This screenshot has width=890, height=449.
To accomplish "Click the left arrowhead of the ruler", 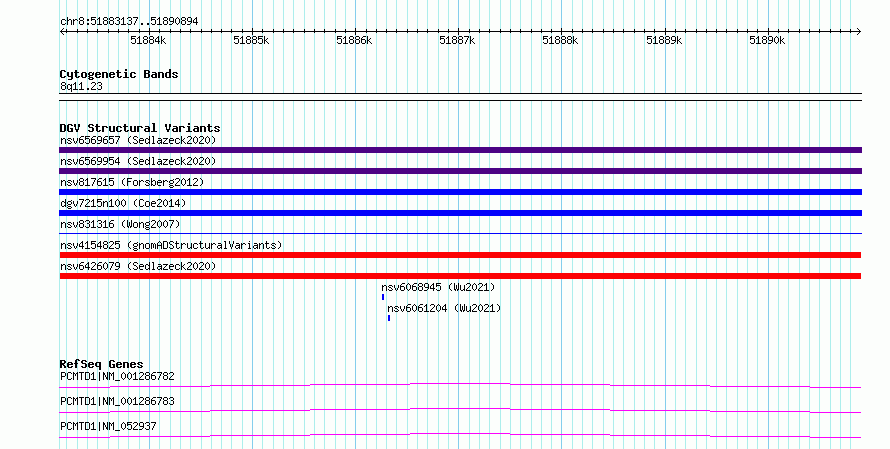I will coord(62,32).
